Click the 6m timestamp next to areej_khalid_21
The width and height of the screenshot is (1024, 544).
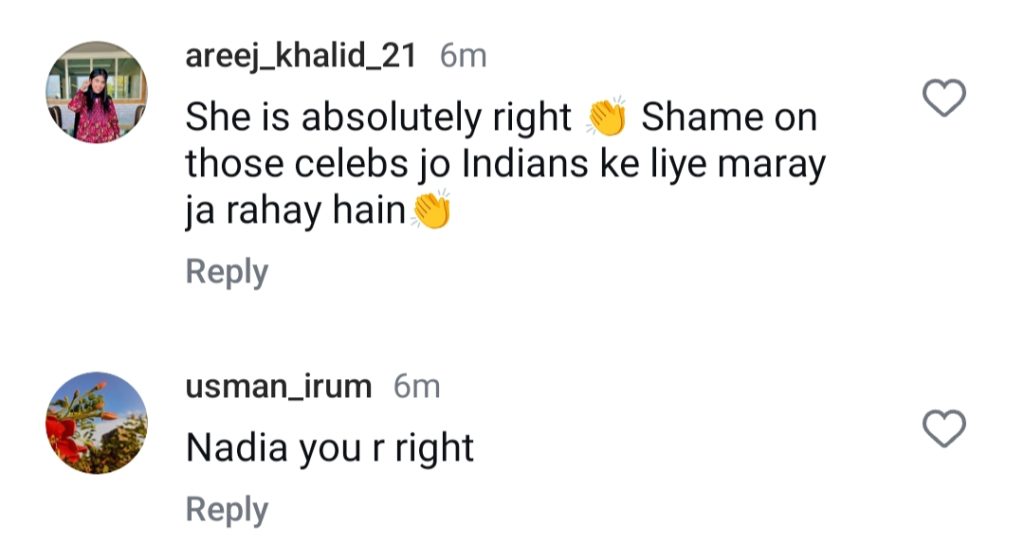463,56
